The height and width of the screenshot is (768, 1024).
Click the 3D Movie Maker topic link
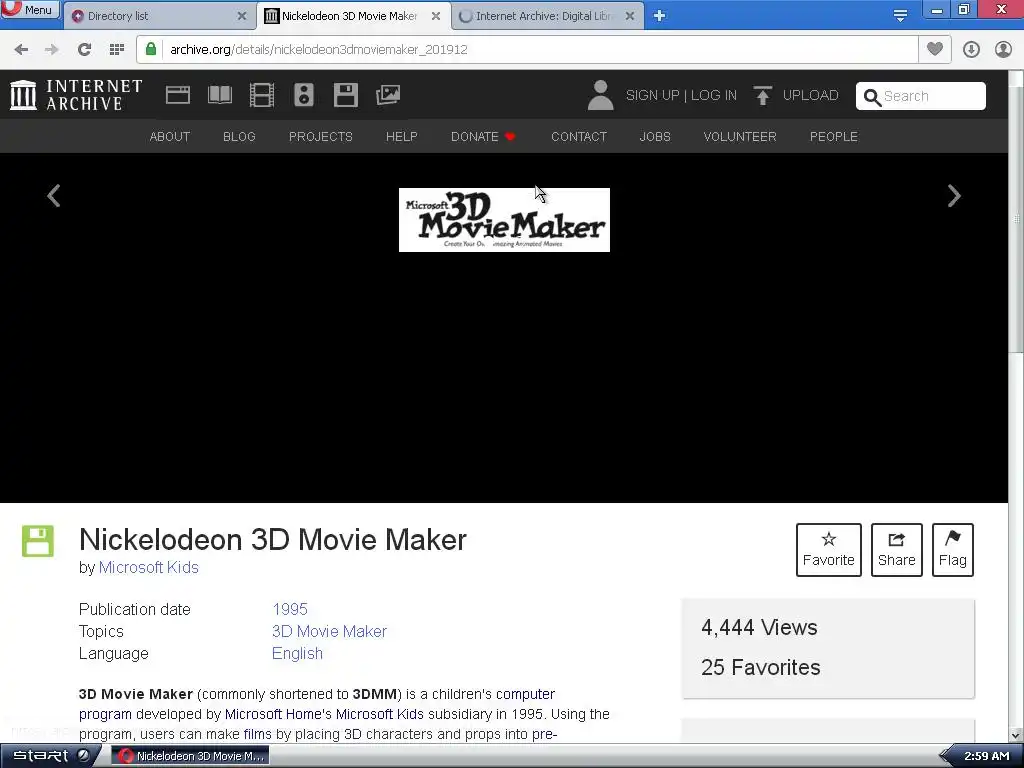(x=329, y=632)
